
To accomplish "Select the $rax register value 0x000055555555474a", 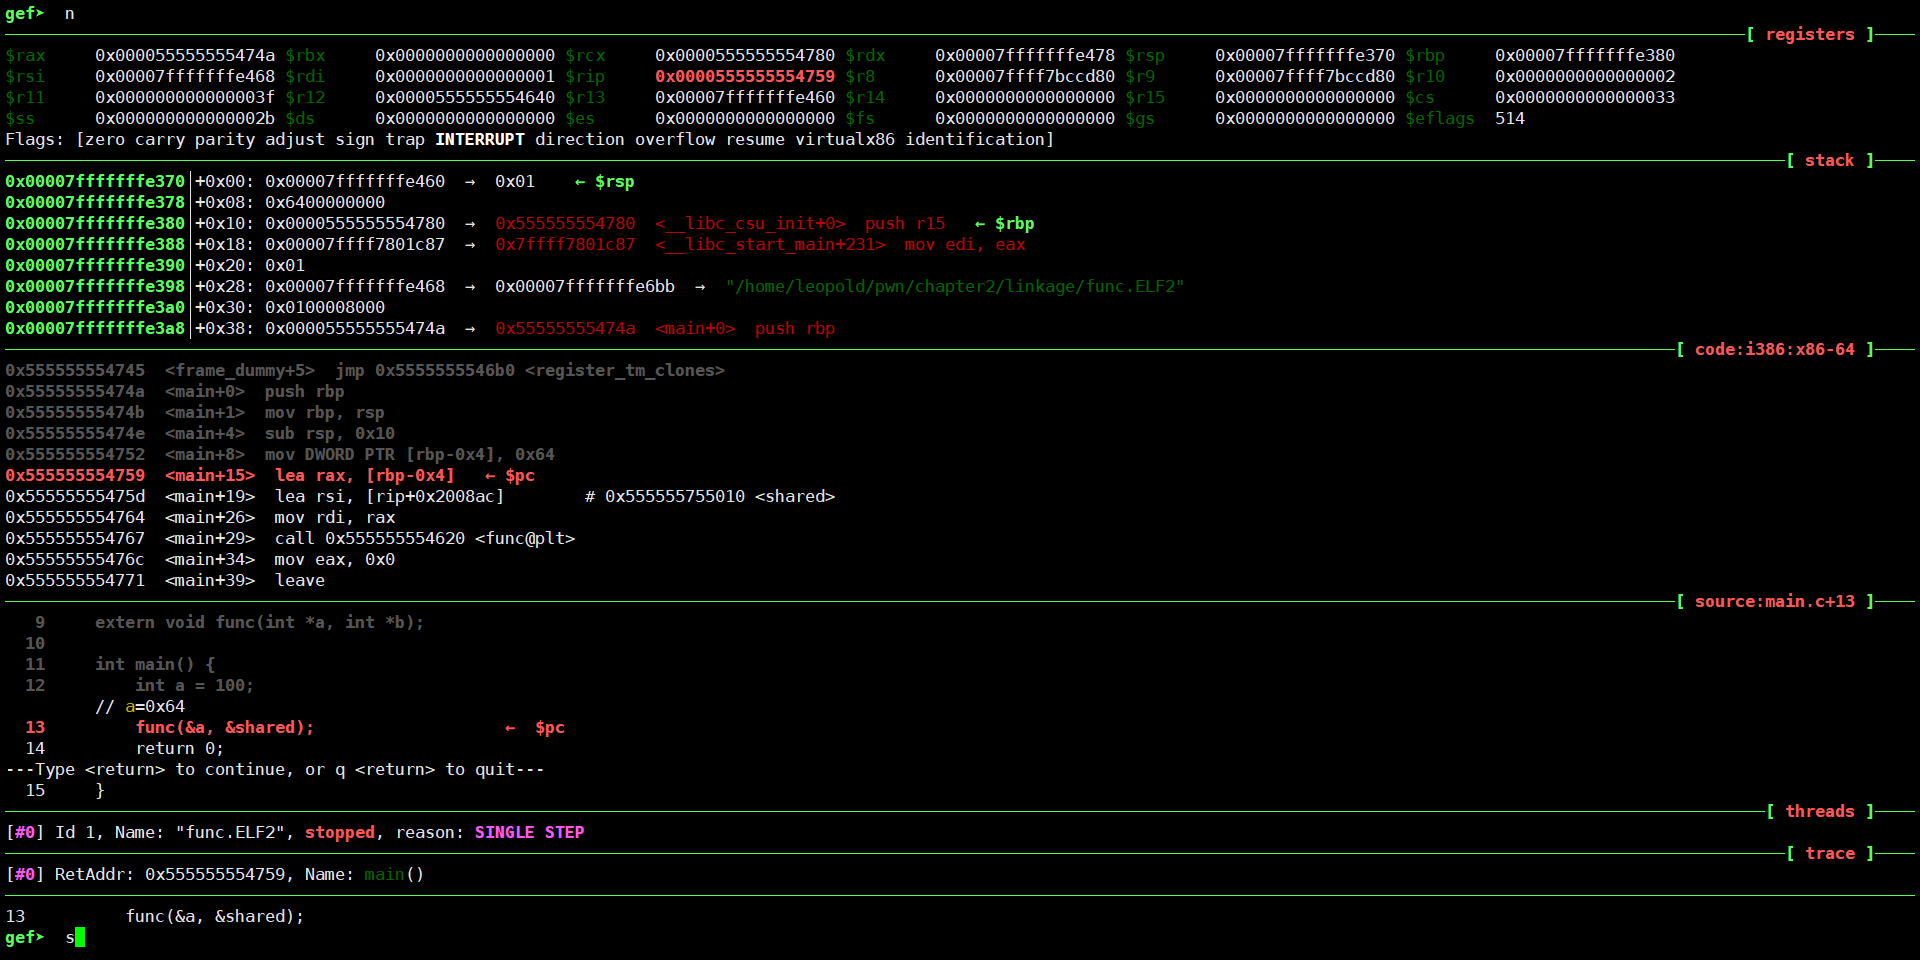I will [185, 55].
